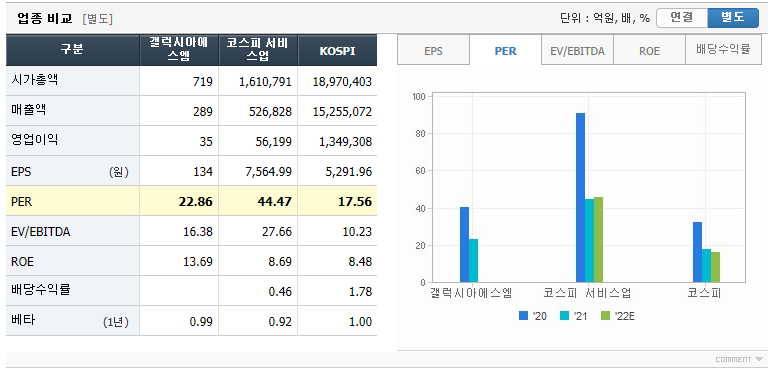Screen dimensions: 776x373
Task: Click dividend yield value 1.78
Action: 359,292
